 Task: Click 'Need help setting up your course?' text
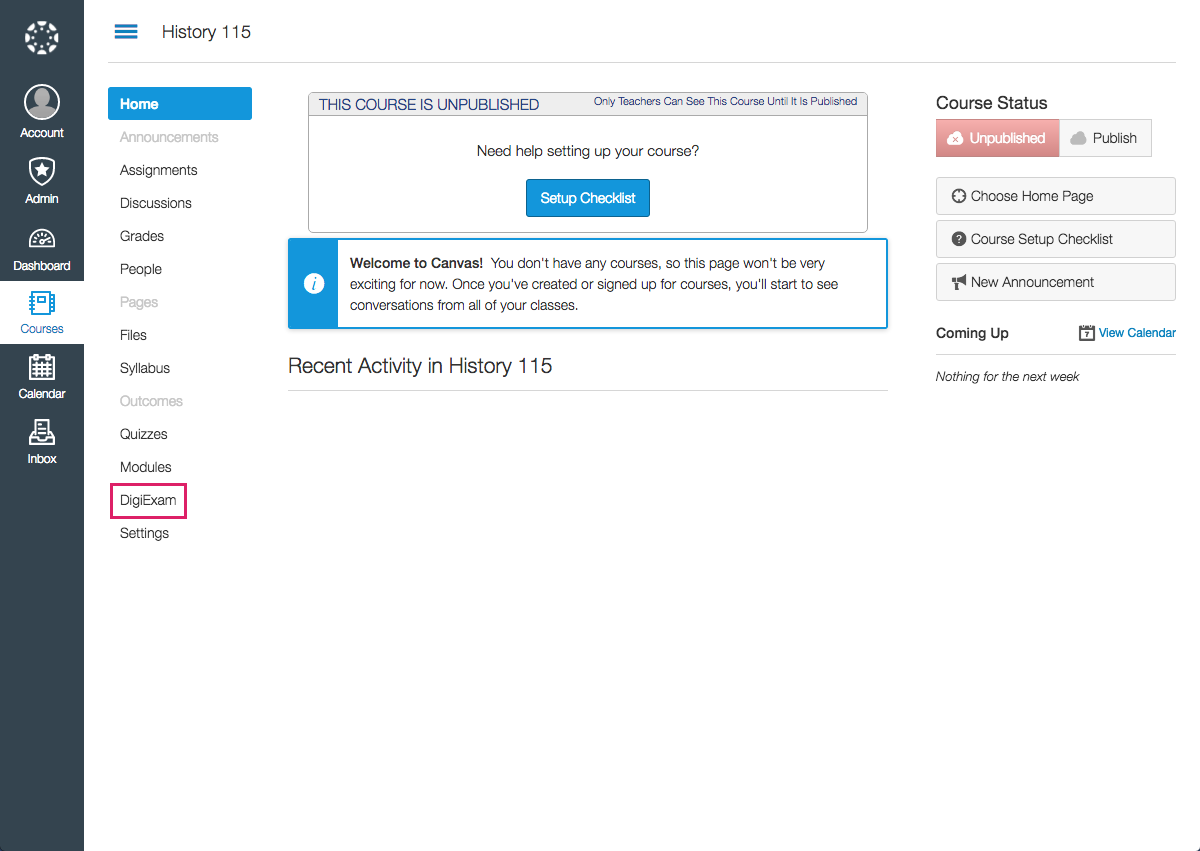(588, 151)
